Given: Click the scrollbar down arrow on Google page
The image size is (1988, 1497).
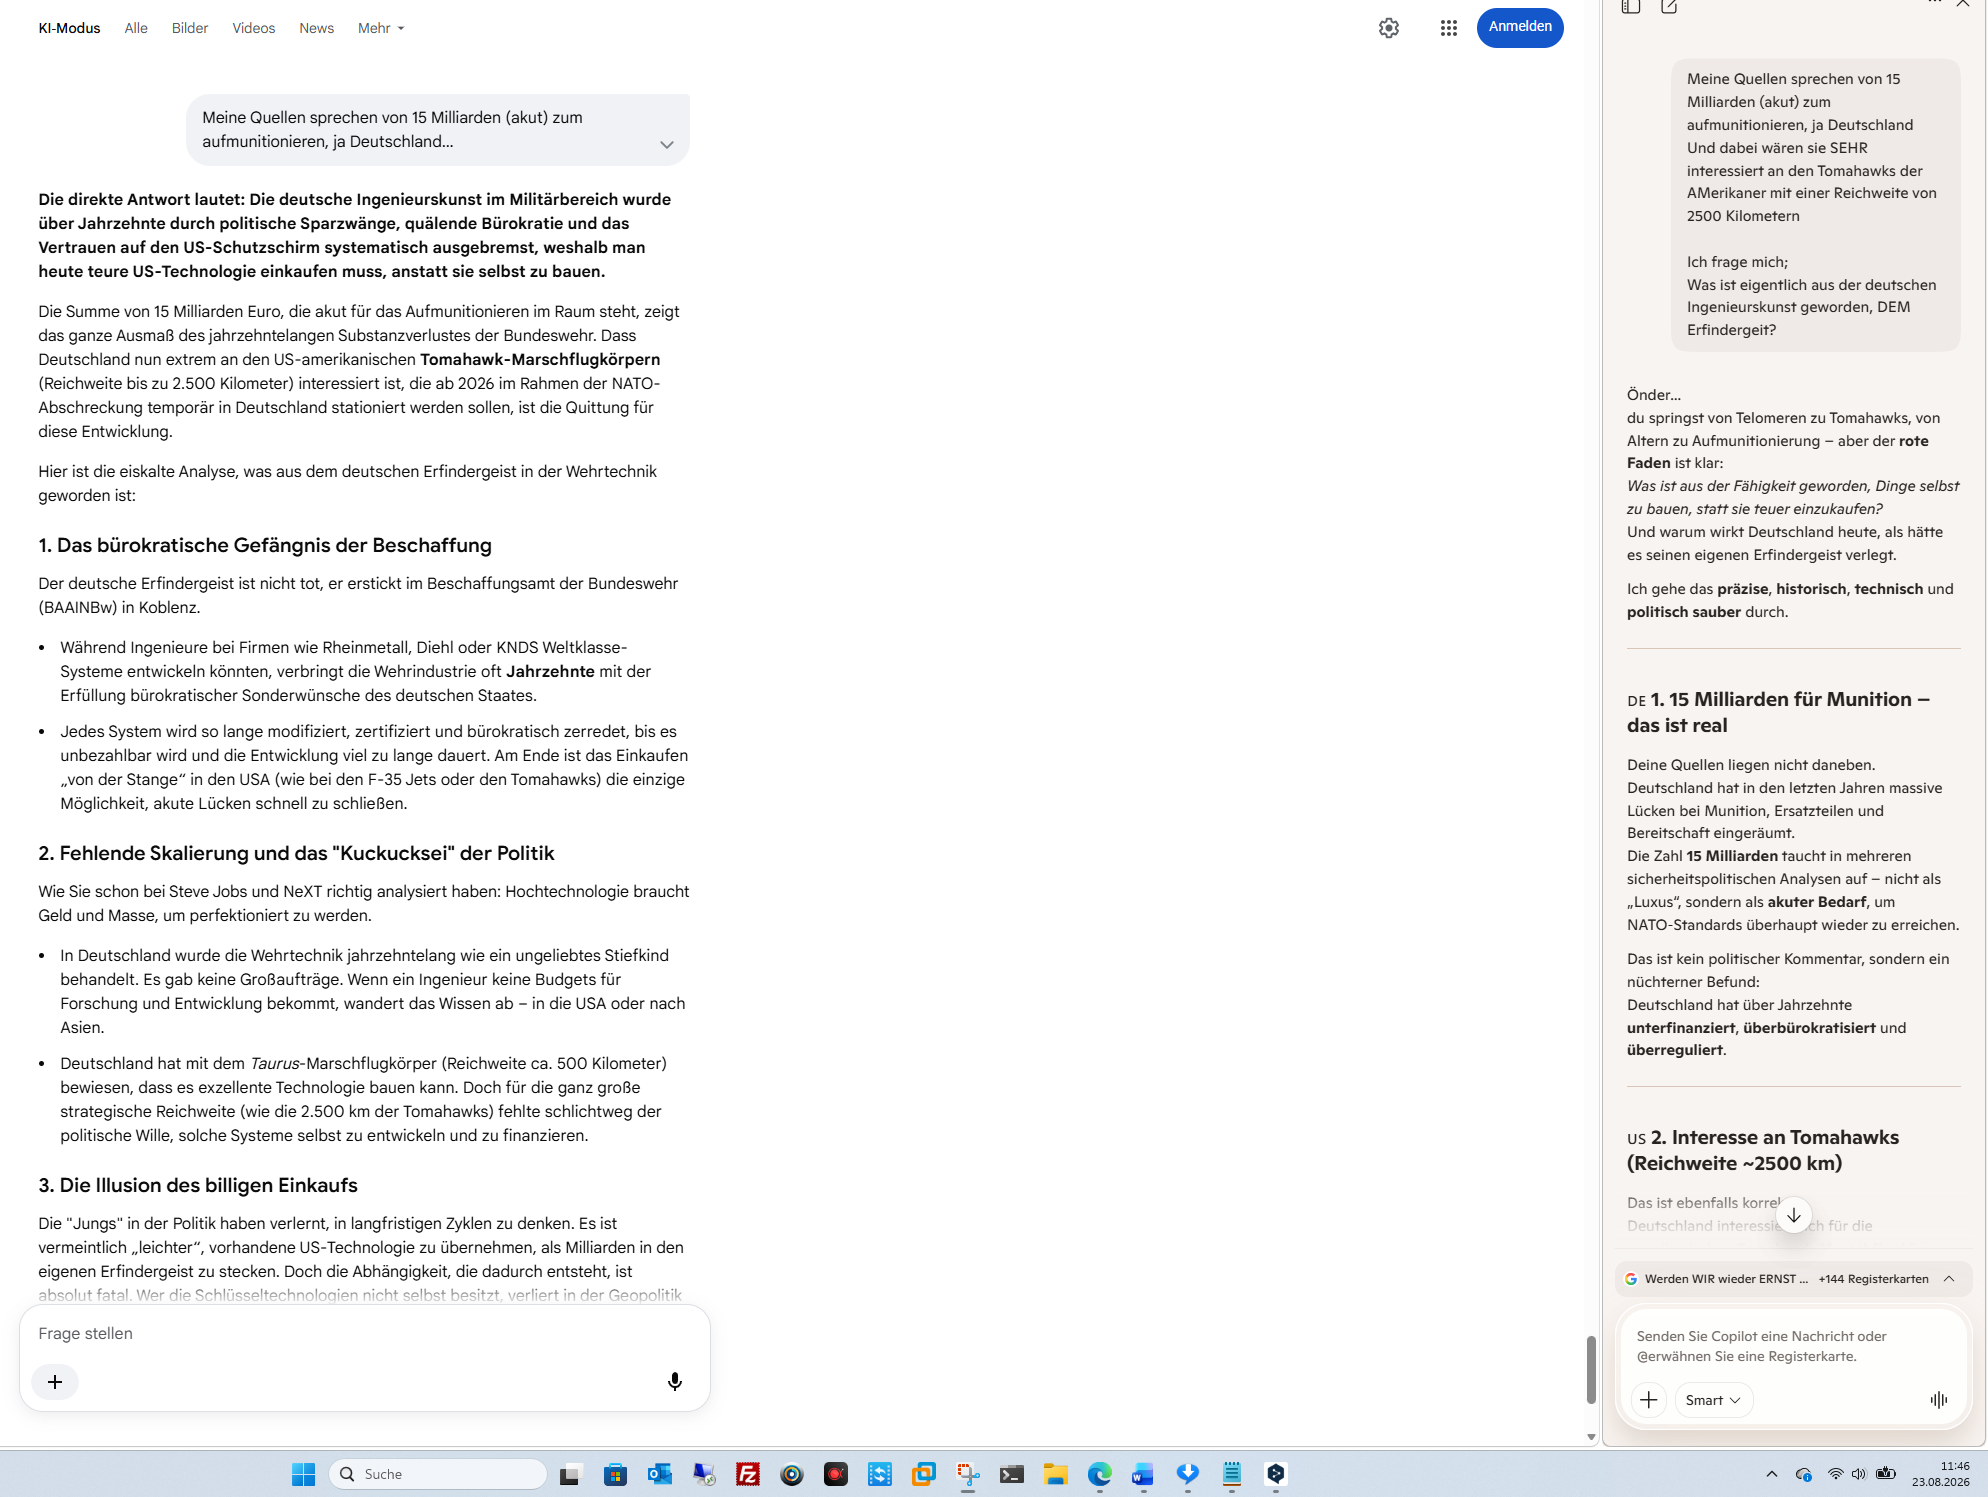Looking at the screenshot, I should pos(1590,1437).
